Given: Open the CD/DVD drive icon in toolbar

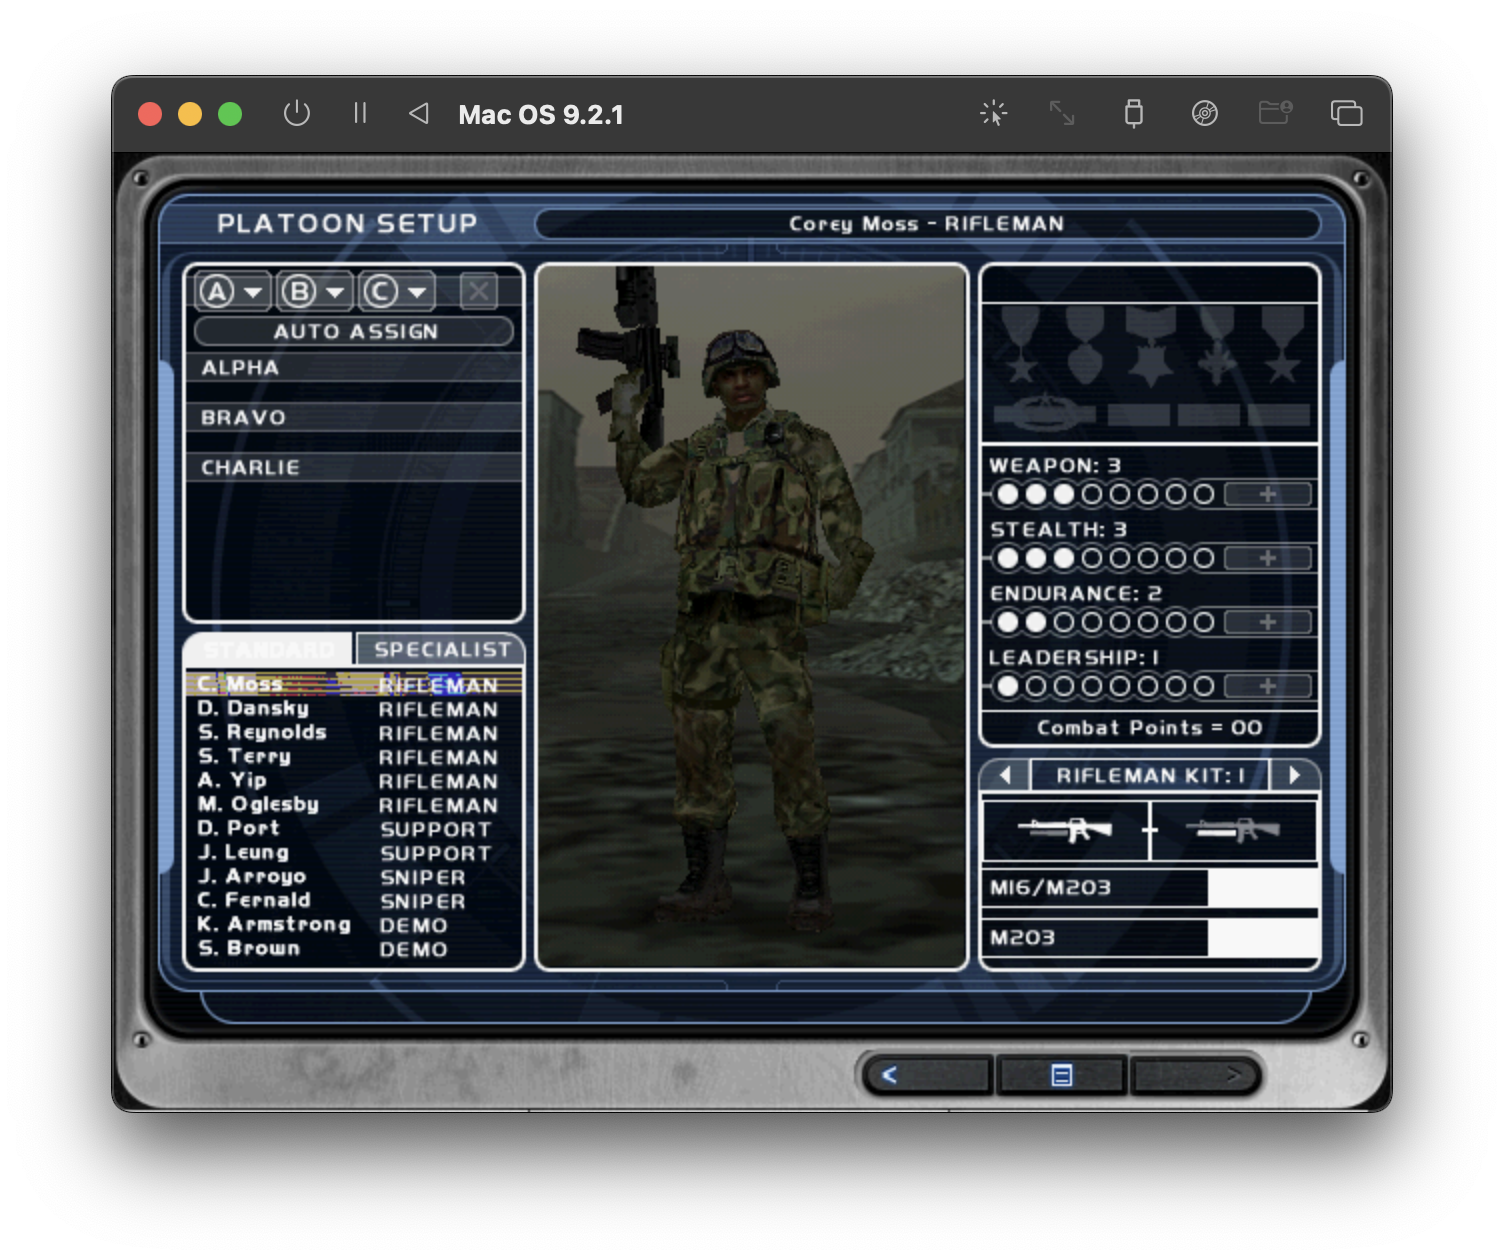Looking at the screenshot, I should 1205,113.
